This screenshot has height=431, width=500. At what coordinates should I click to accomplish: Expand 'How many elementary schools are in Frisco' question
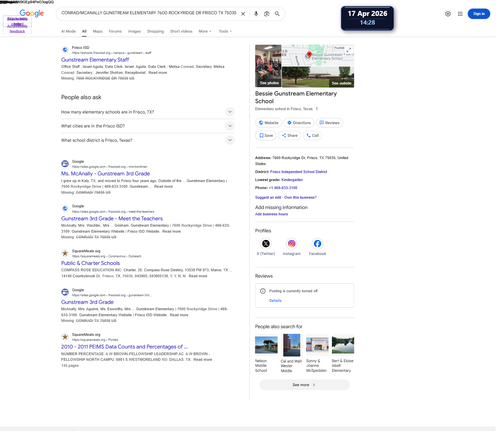(148, 112)
